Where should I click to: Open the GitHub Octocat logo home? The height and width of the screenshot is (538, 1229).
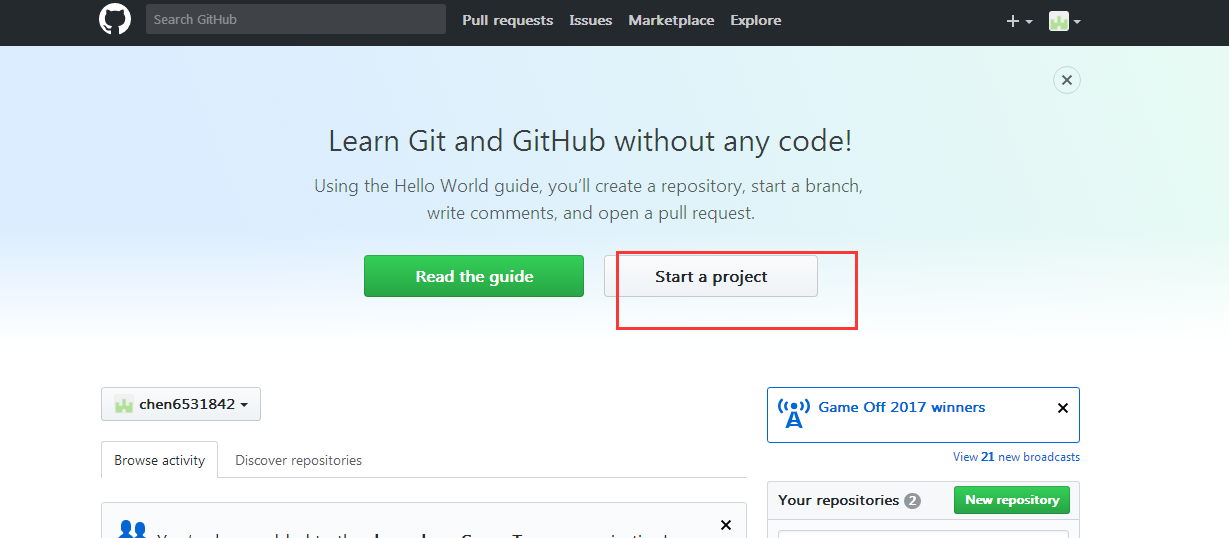point(115,19)
